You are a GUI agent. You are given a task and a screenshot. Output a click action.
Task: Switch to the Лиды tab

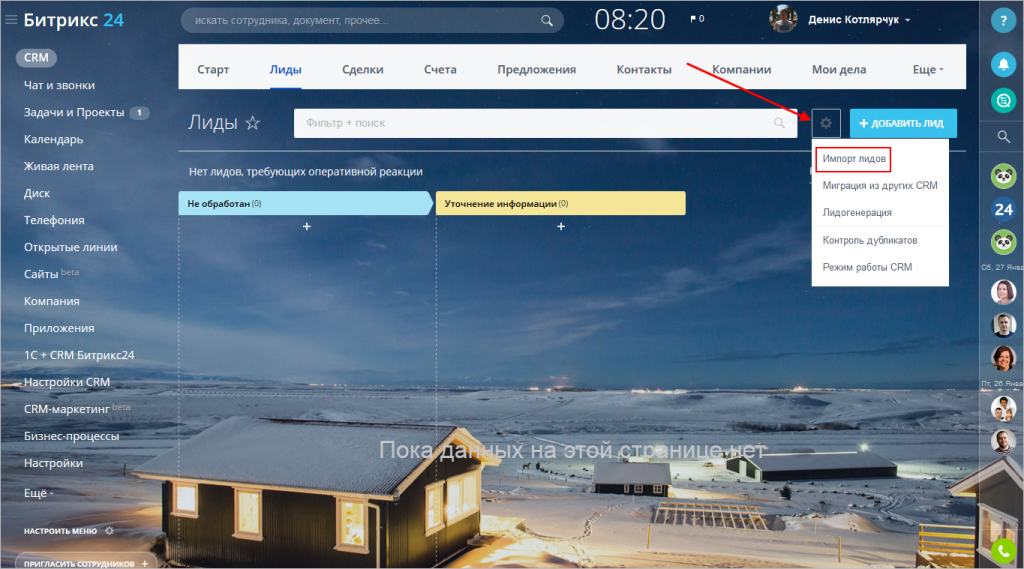point(285,69)
